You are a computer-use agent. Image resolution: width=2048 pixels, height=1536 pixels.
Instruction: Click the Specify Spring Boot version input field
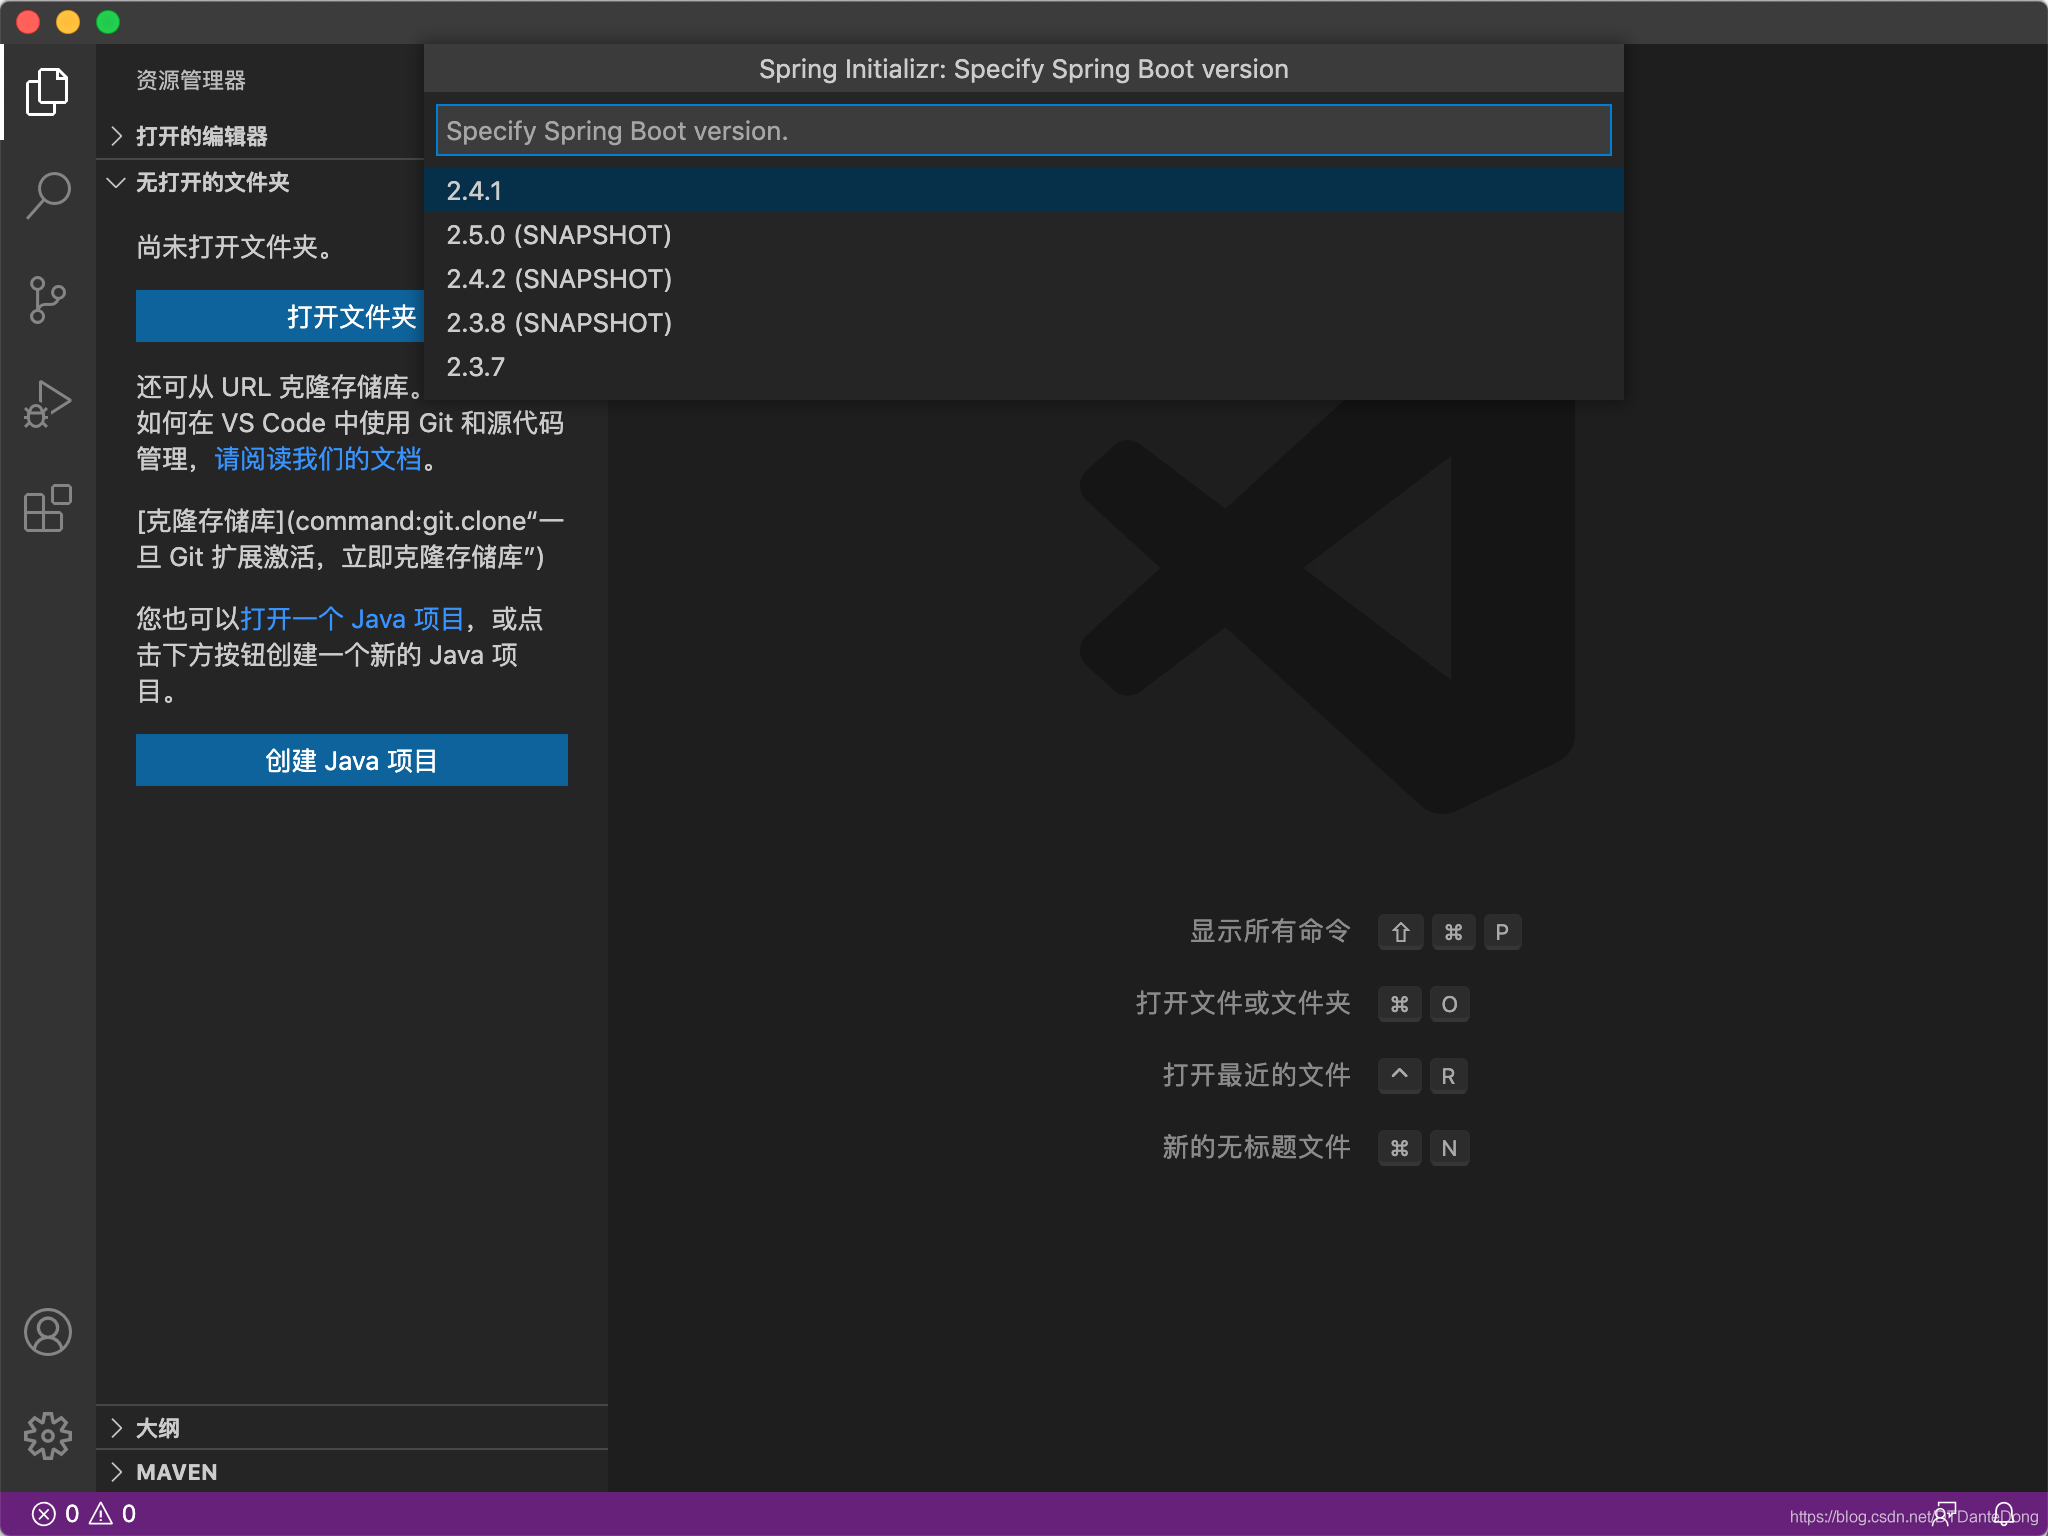point(1023,130)
